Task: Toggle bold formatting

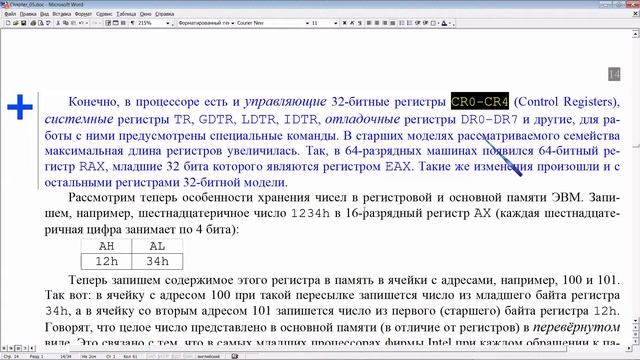Action: [344, 23]
